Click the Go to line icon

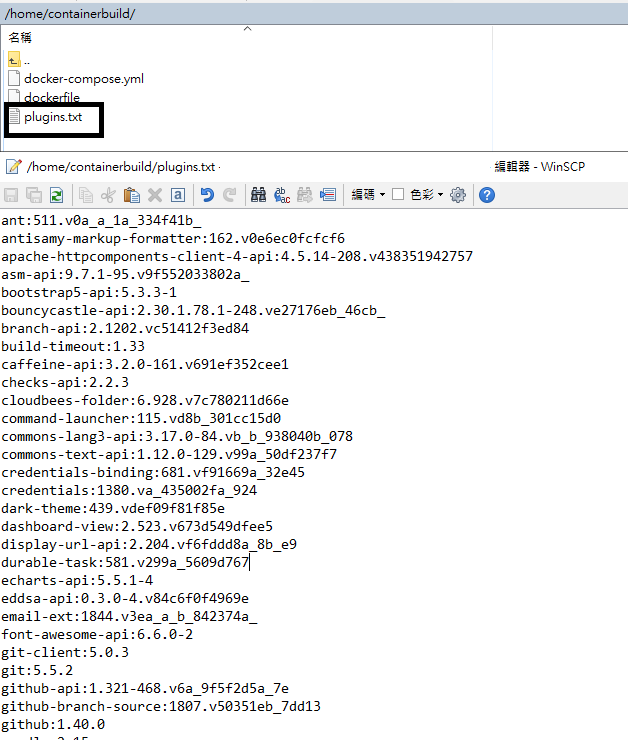point(328,195)
